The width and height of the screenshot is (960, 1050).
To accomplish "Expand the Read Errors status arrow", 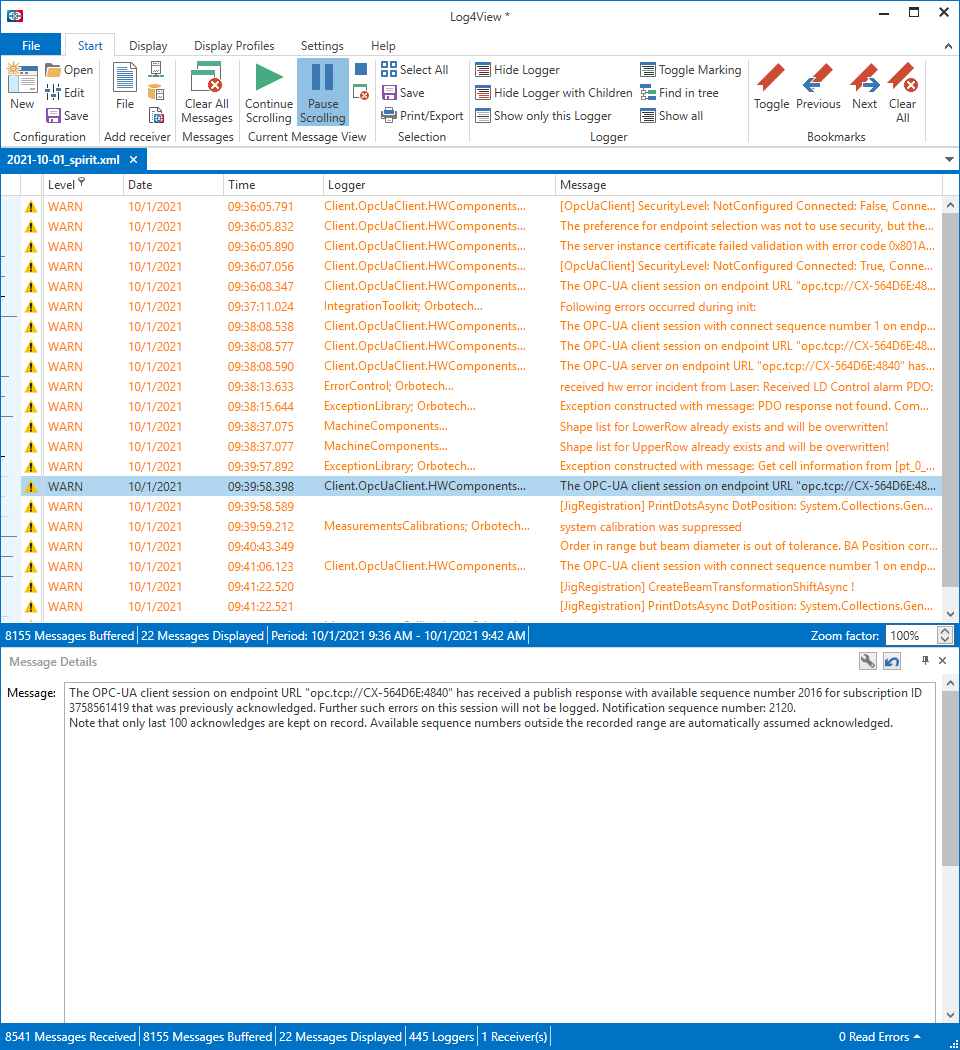I will [x=916, y=1036].
